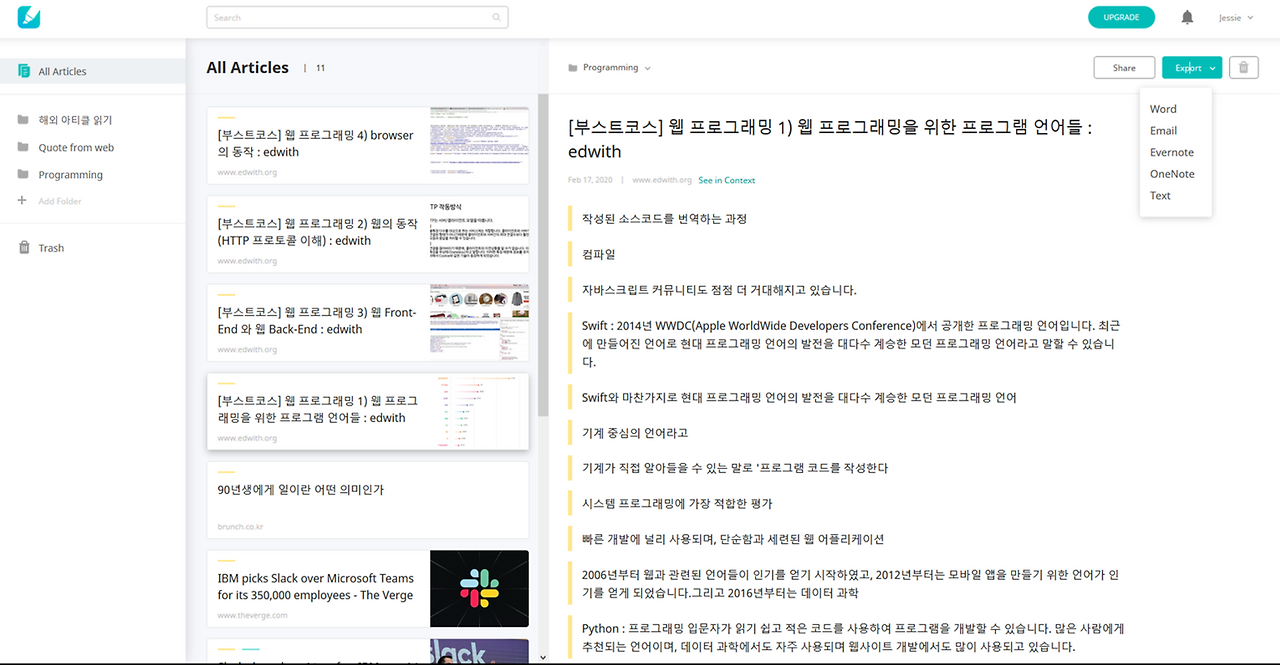Choose Email export option
Screen dimensions: 1280x665
1163,130
